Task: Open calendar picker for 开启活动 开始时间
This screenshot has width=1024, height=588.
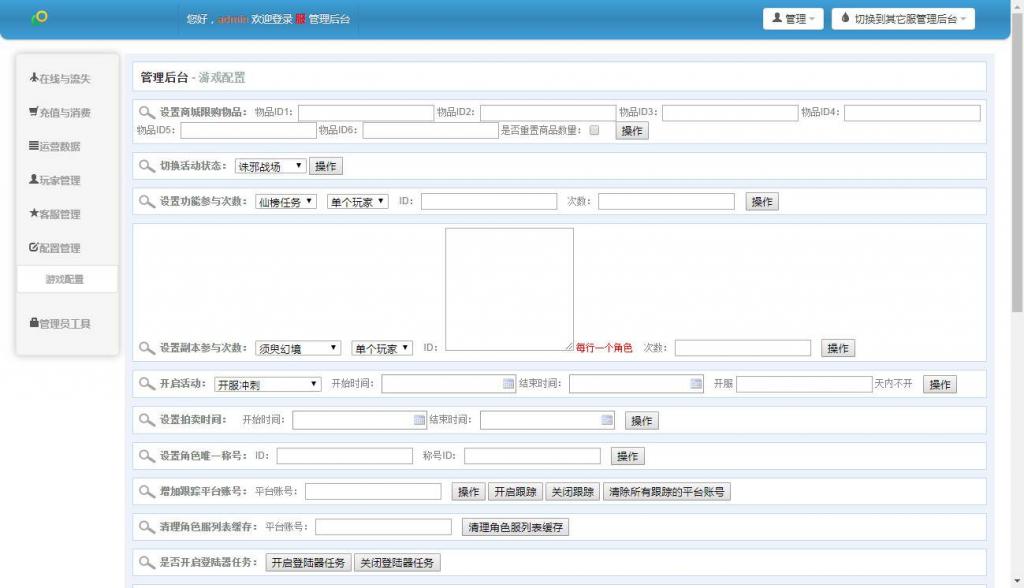Action: 508,384
